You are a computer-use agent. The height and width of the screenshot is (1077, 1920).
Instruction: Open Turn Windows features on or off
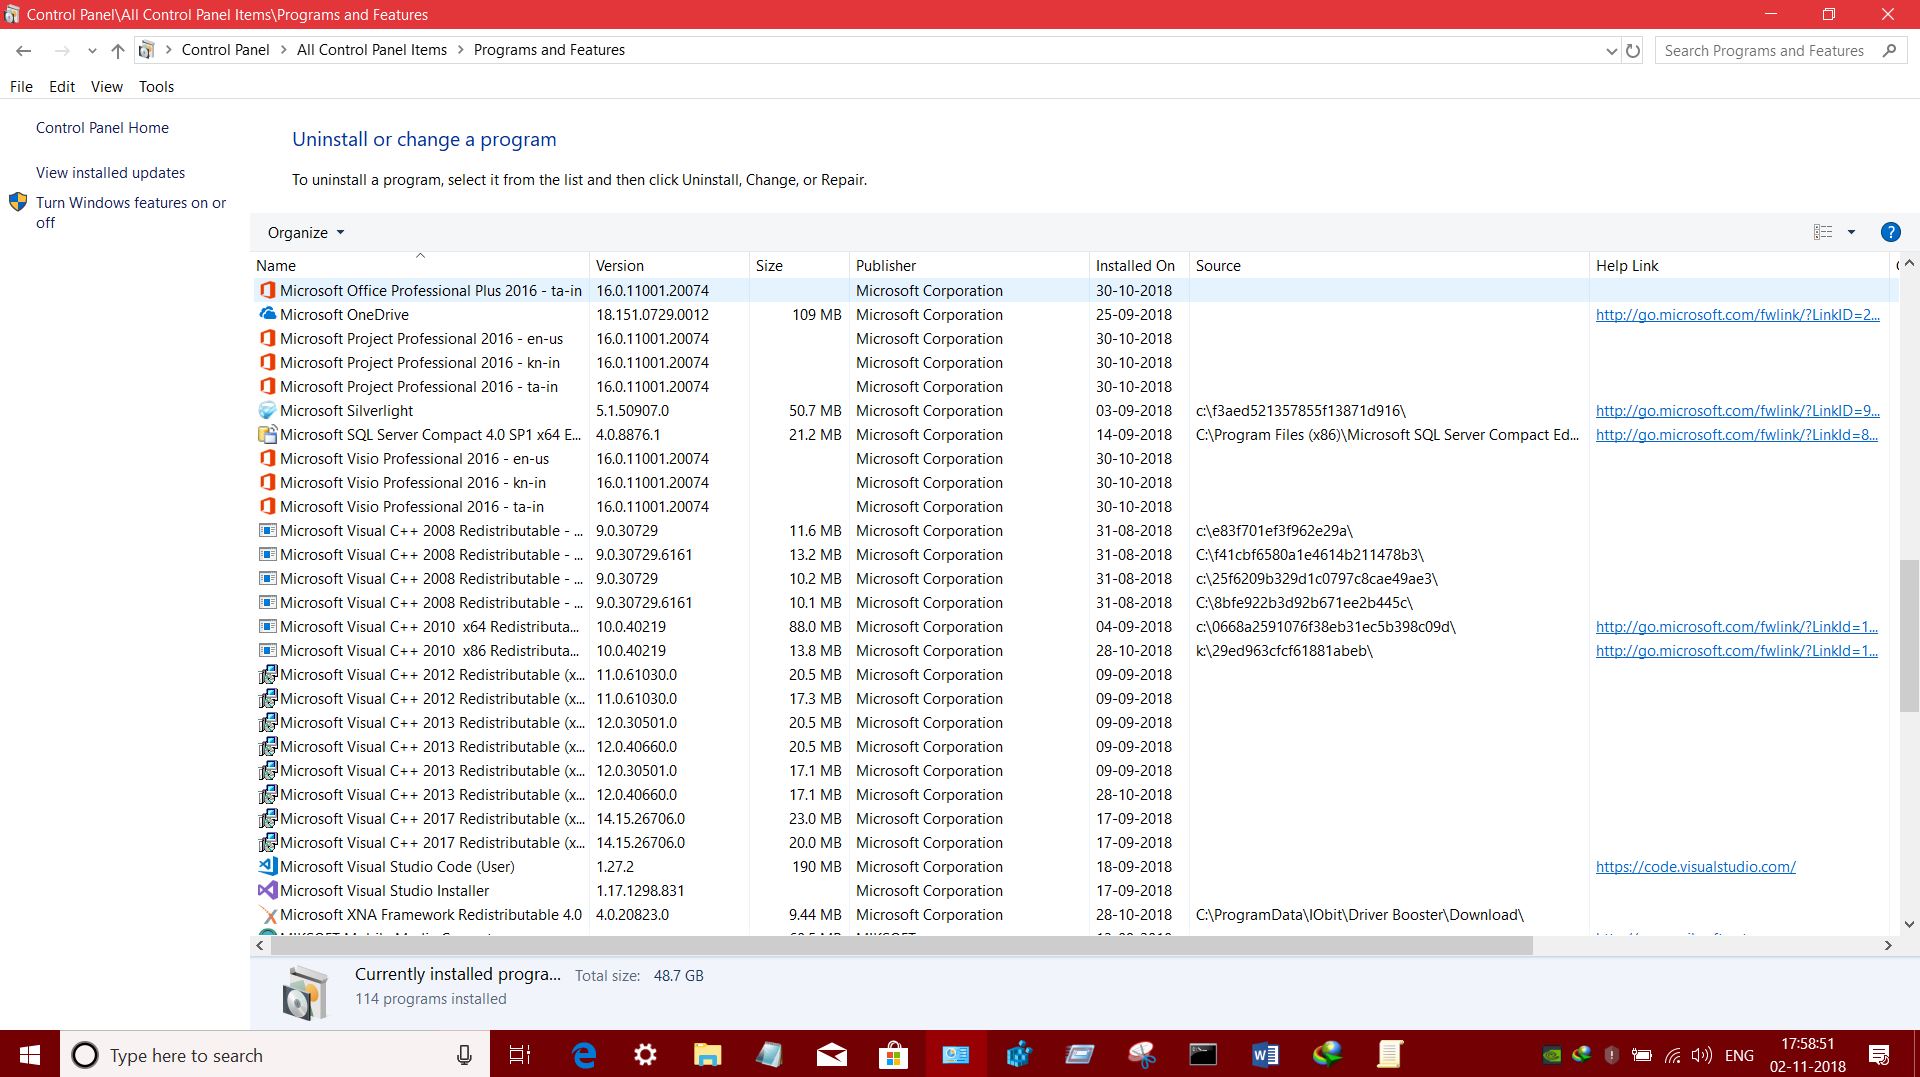pos(131,212)
